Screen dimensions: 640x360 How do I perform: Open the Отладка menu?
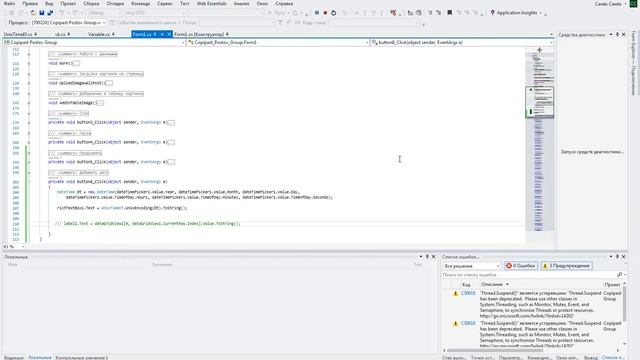click(115, 3)
